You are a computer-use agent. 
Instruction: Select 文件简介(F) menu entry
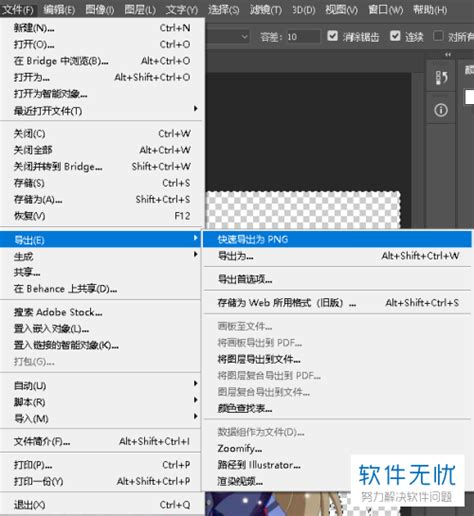[101, 442]
